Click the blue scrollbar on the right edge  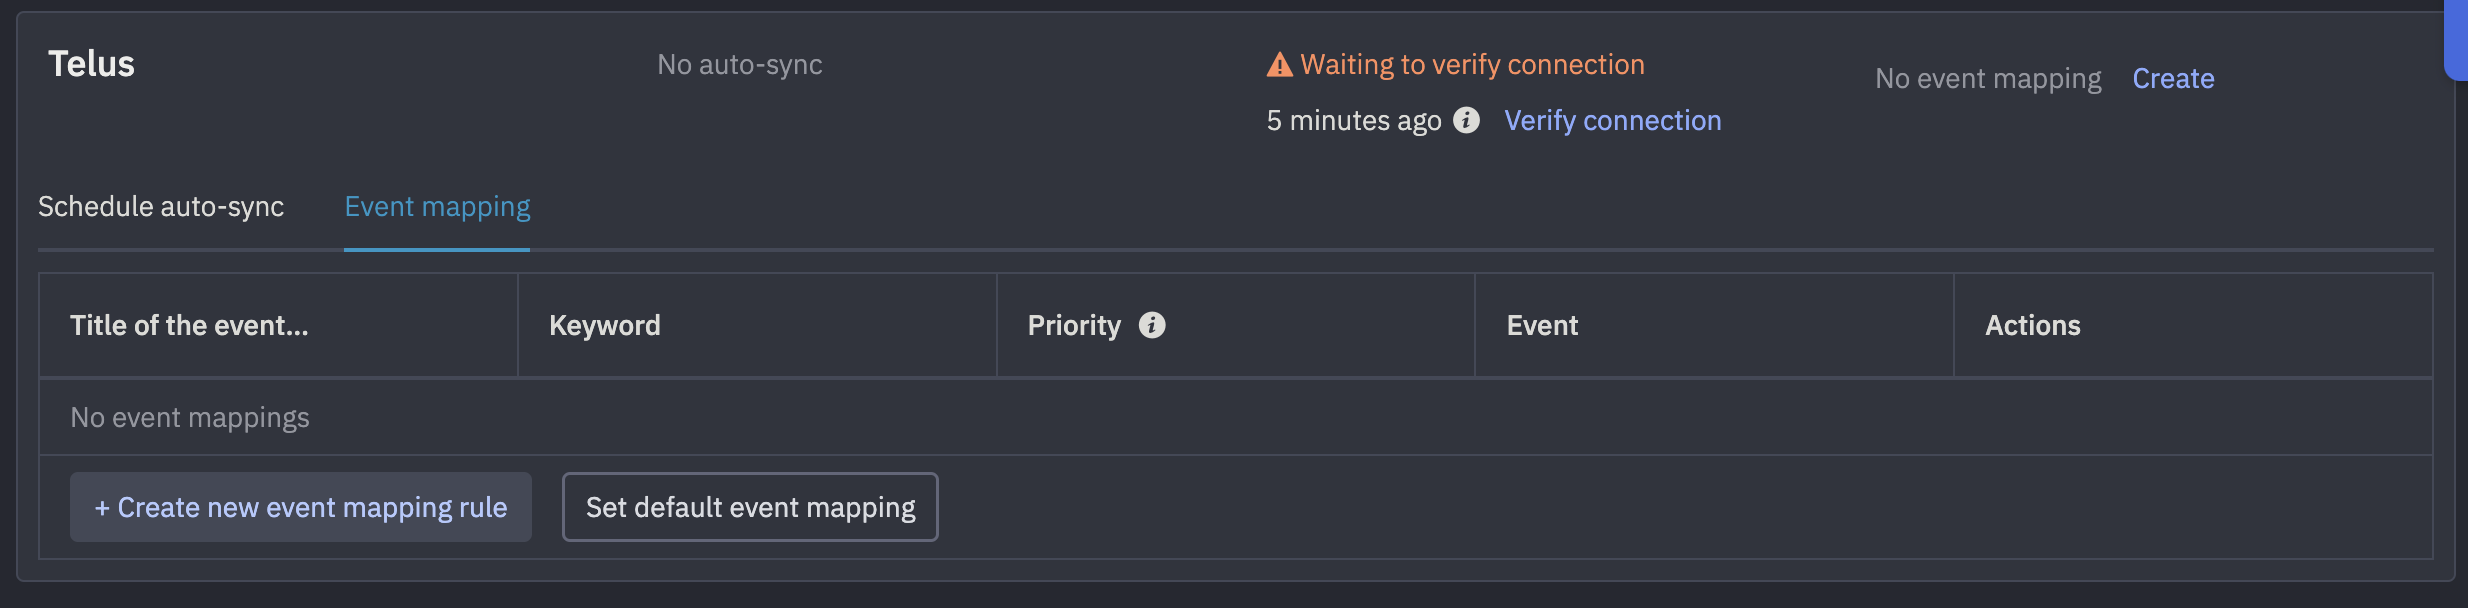pos(2457,40)
